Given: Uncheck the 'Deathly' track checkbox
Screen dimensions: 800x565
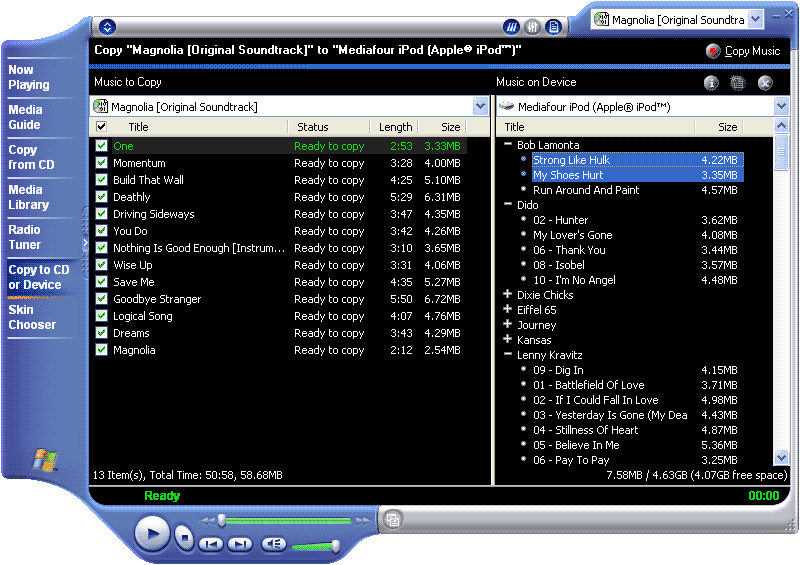Looking at the screenshot, I should point(102,196).
